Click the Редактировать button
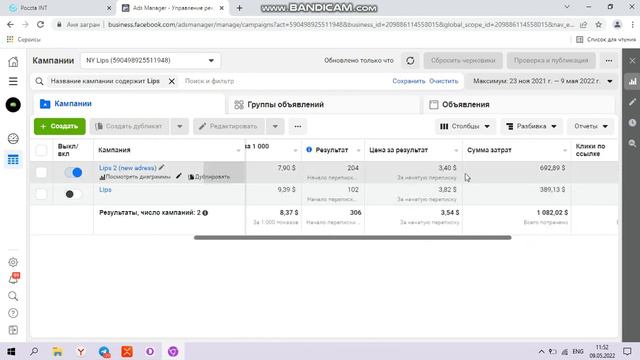This screenshot has height=360, width=640. click(229, 127)
